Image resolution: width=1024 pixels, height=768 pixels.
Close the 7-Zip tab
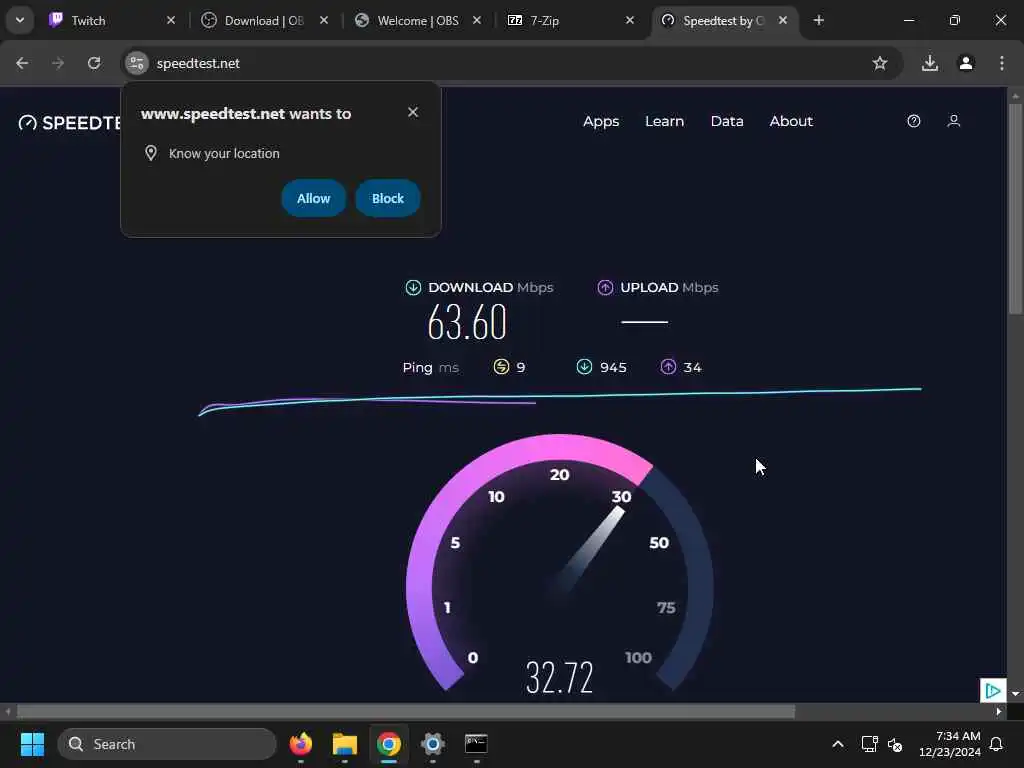[630, 20]
